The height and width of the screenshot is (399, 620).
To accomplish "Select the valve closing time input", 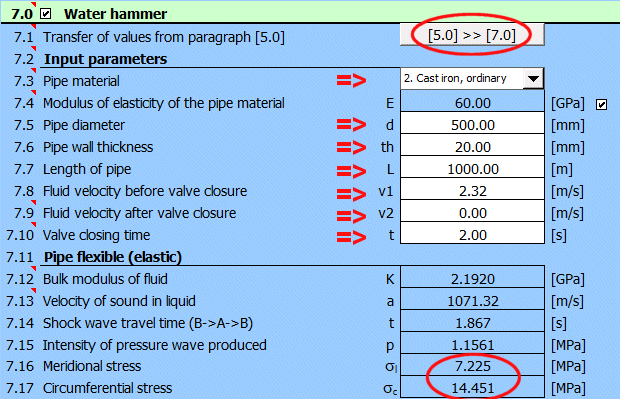I will 473,235.
